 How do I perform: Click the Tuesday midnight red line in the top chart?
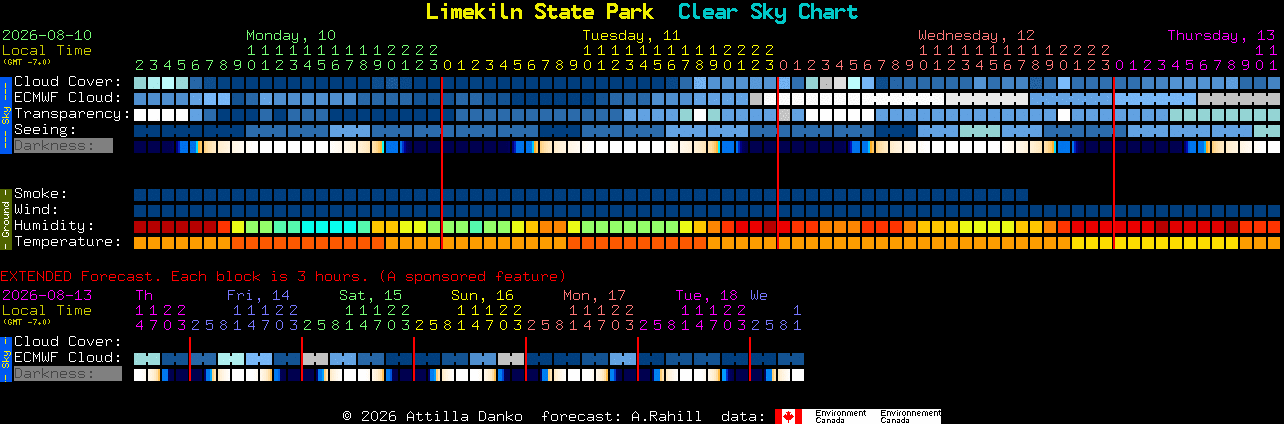778,162
